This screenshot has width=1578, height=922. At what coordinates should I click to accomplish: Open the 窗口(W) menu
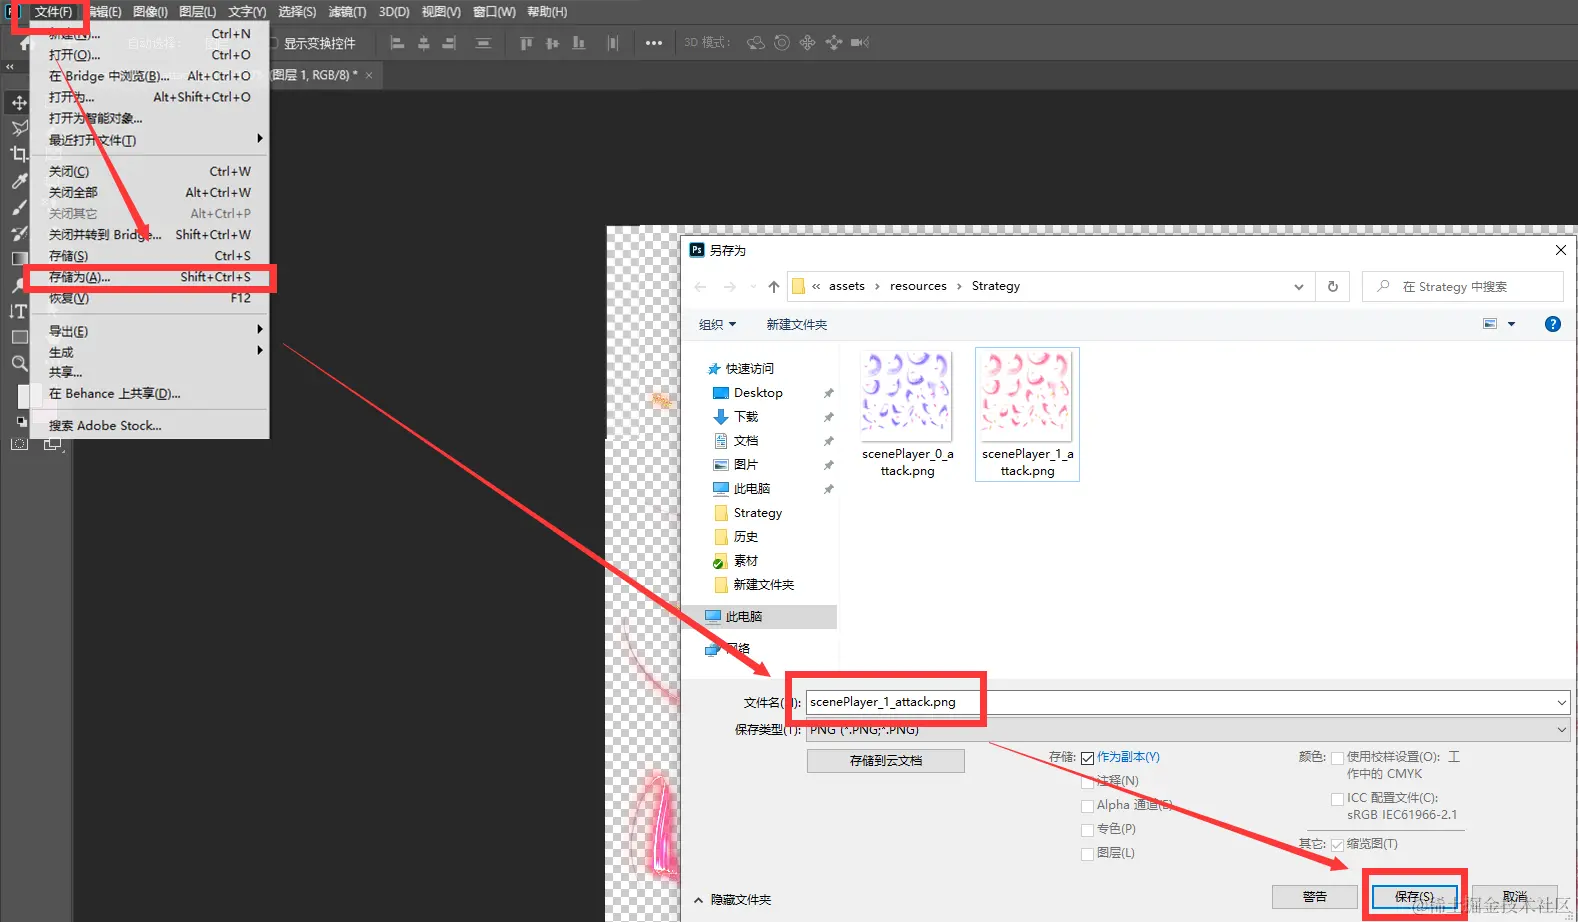(494, 12)
